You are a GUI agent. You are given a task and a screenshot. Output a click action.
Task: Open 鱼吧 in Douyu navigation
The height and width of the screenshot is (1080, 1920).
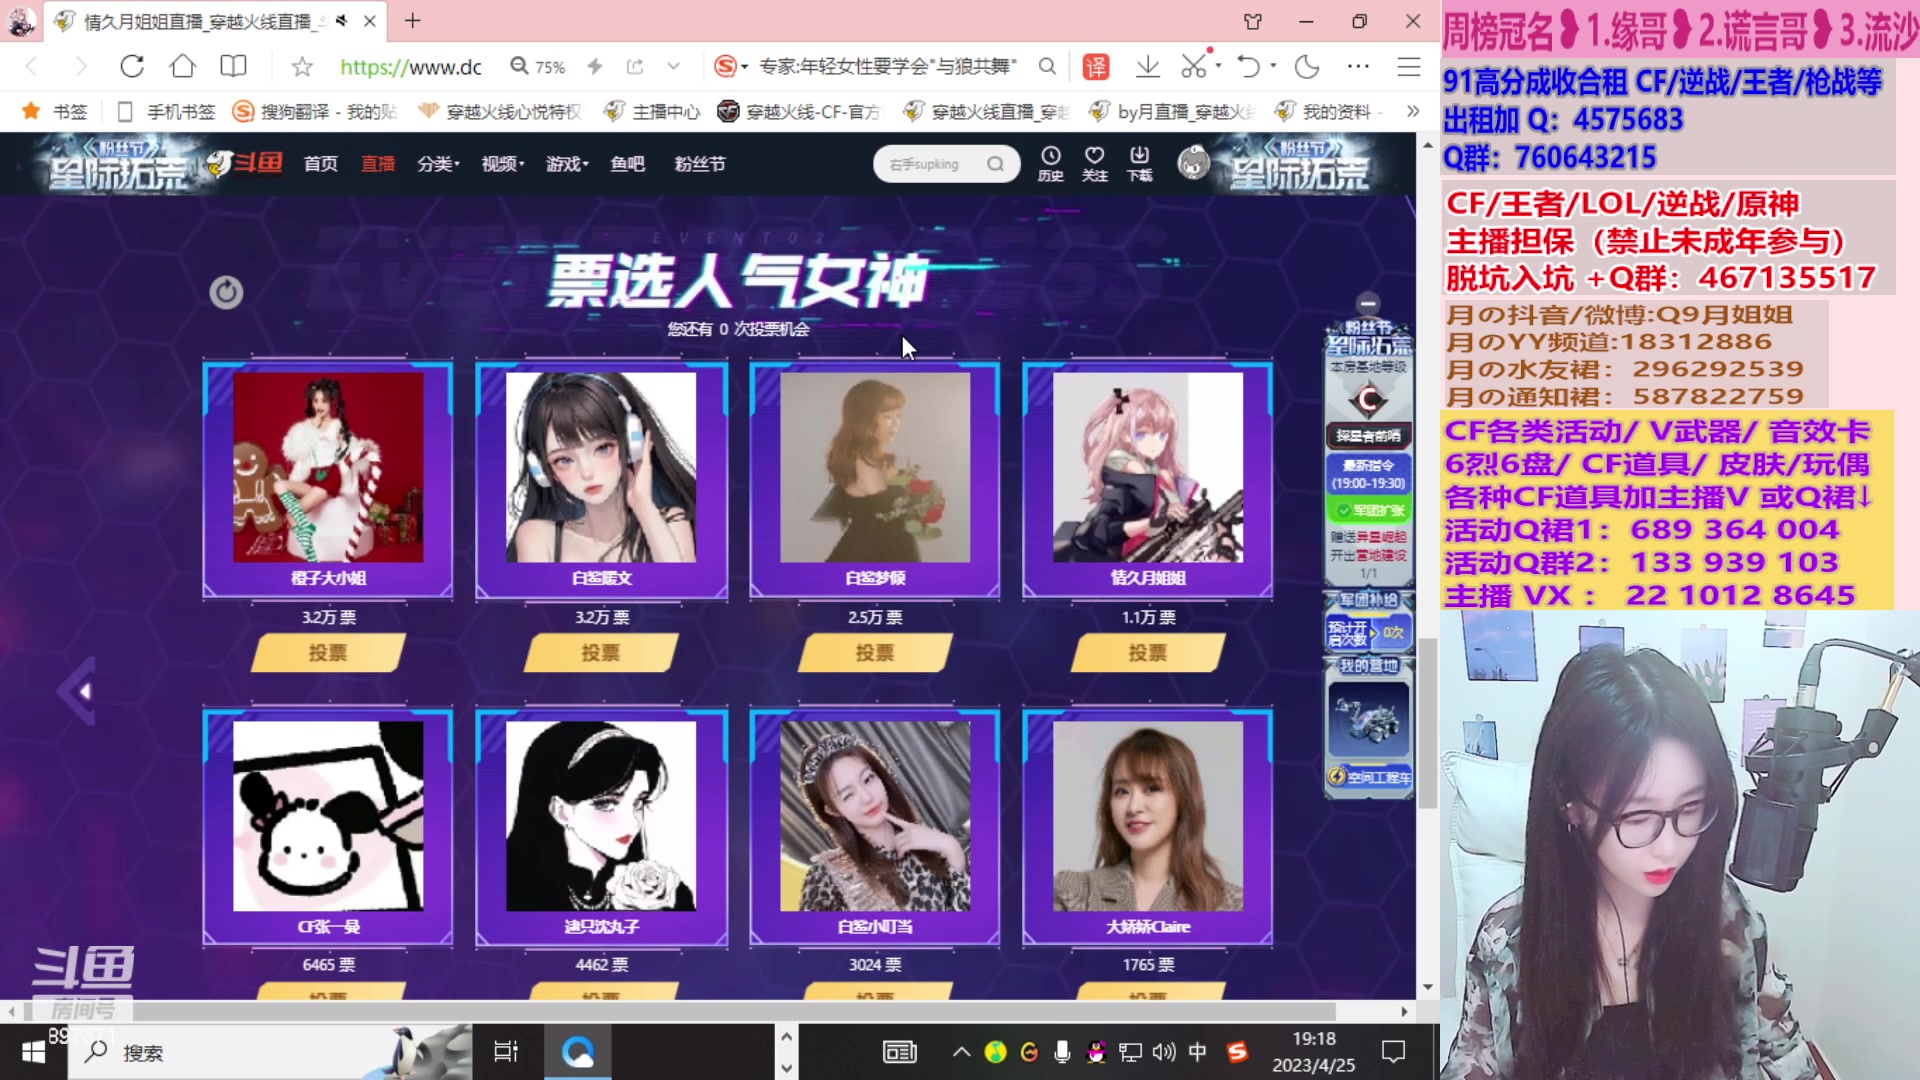(628, 164)
